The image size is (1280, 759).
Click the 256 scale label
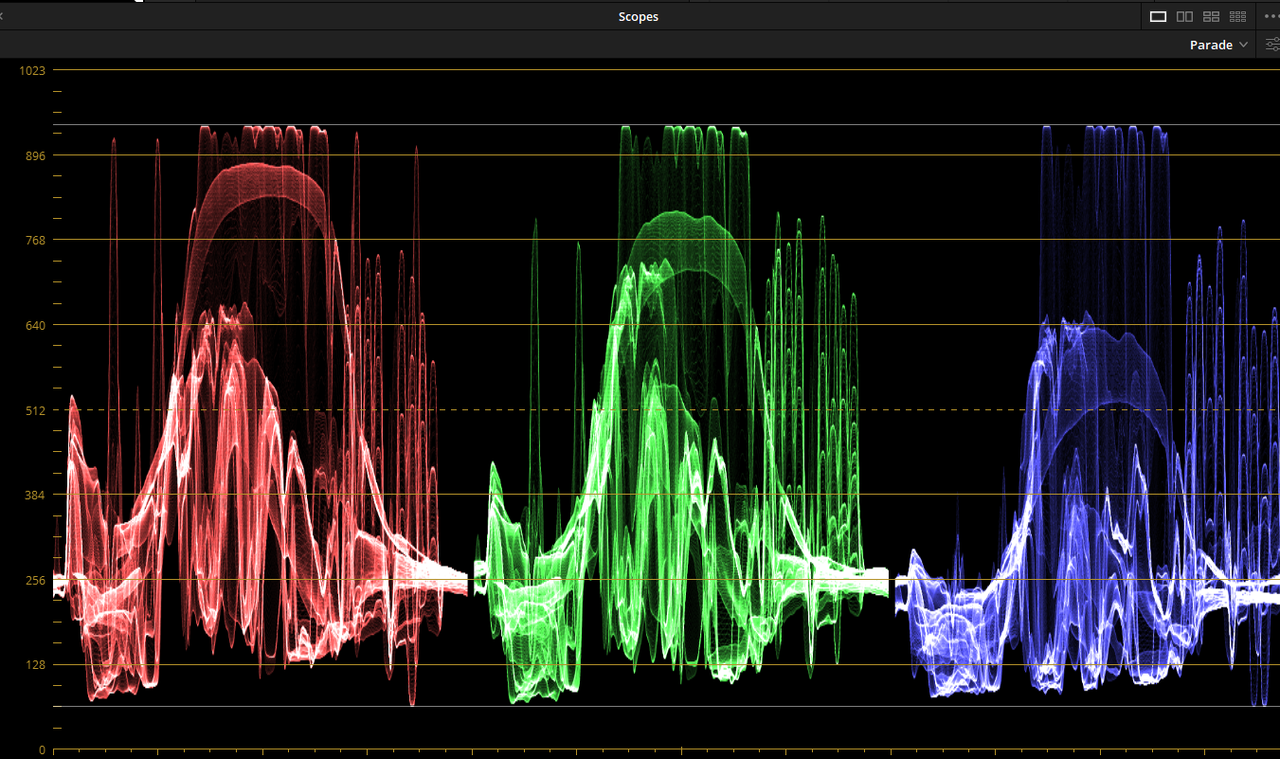[x=36, y=580]
